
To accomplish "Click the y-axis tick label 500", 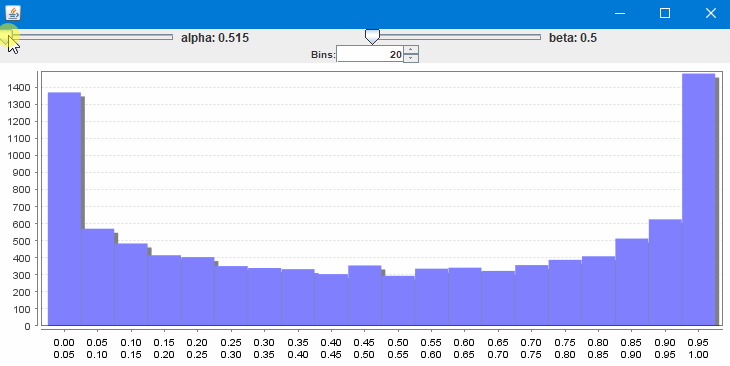I will [21, 241].
